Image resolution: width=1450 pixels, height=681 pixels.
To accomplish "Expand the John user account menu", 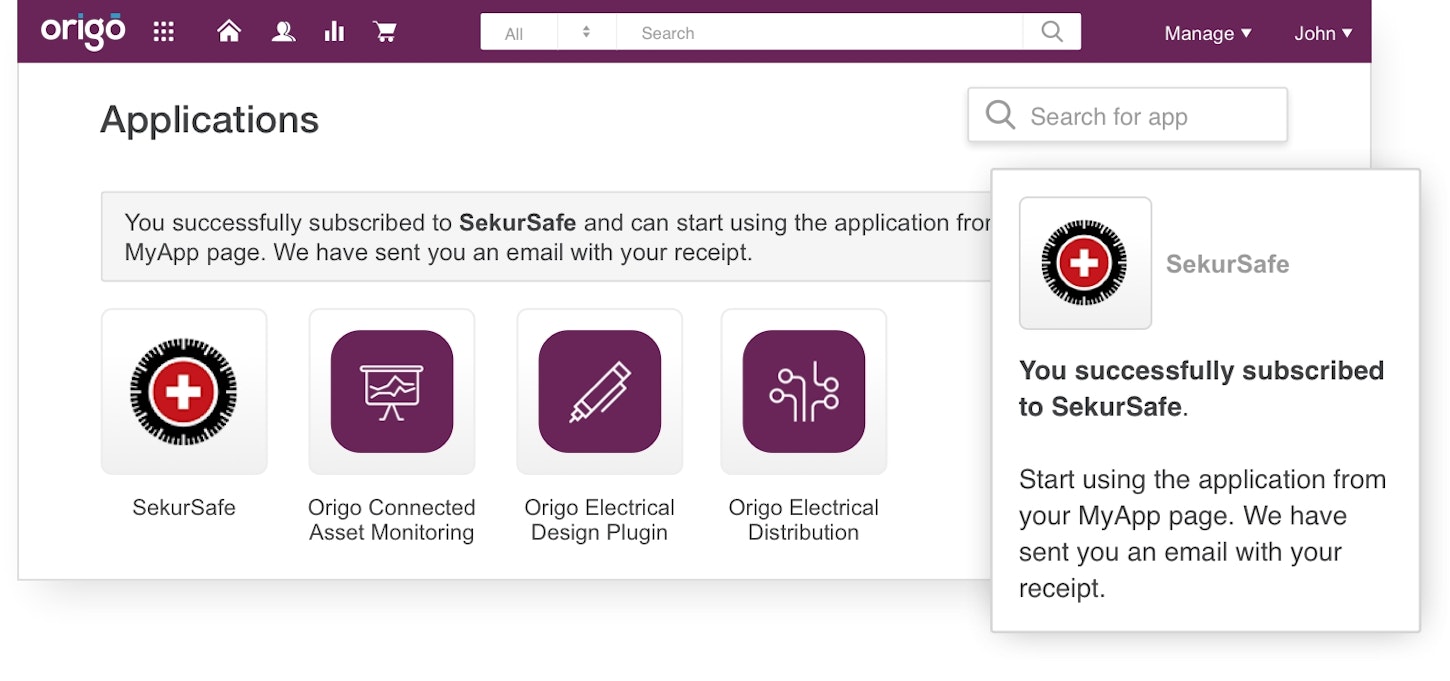I will (1322, 33).
